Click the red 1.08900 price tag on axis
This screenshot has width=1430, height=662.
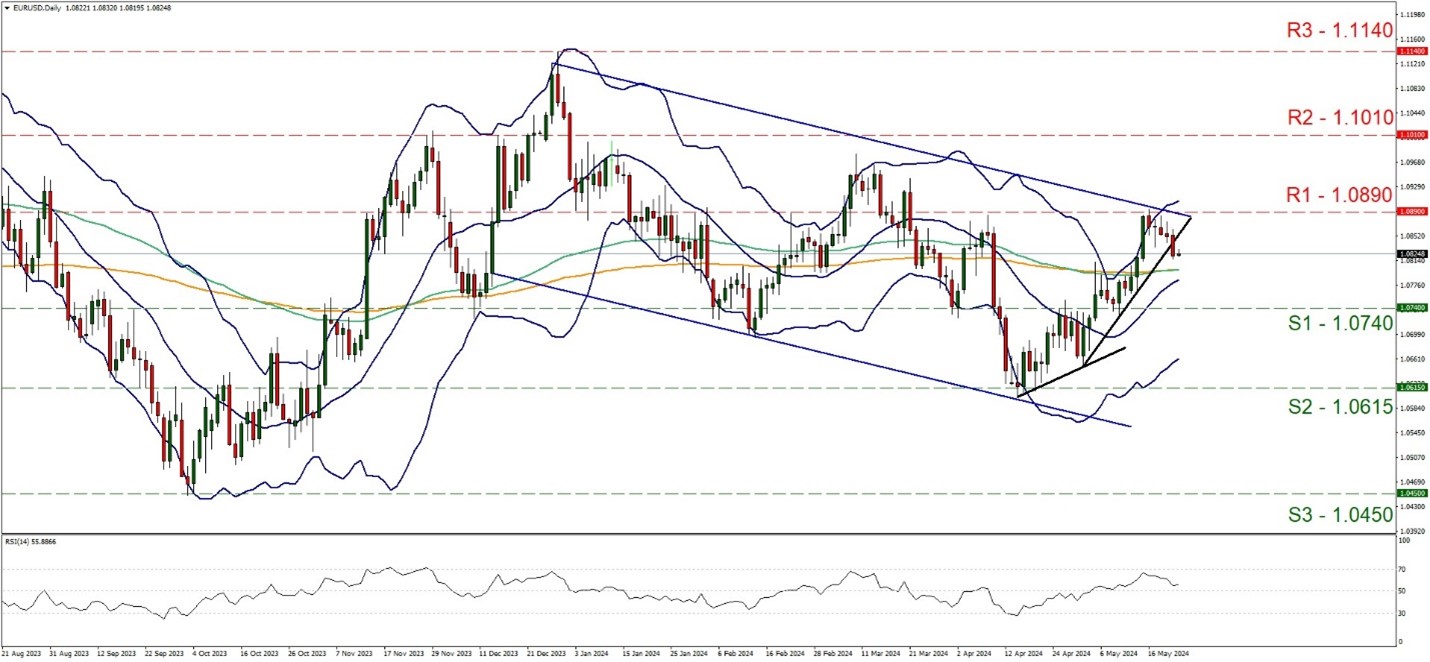(1412, 212)
